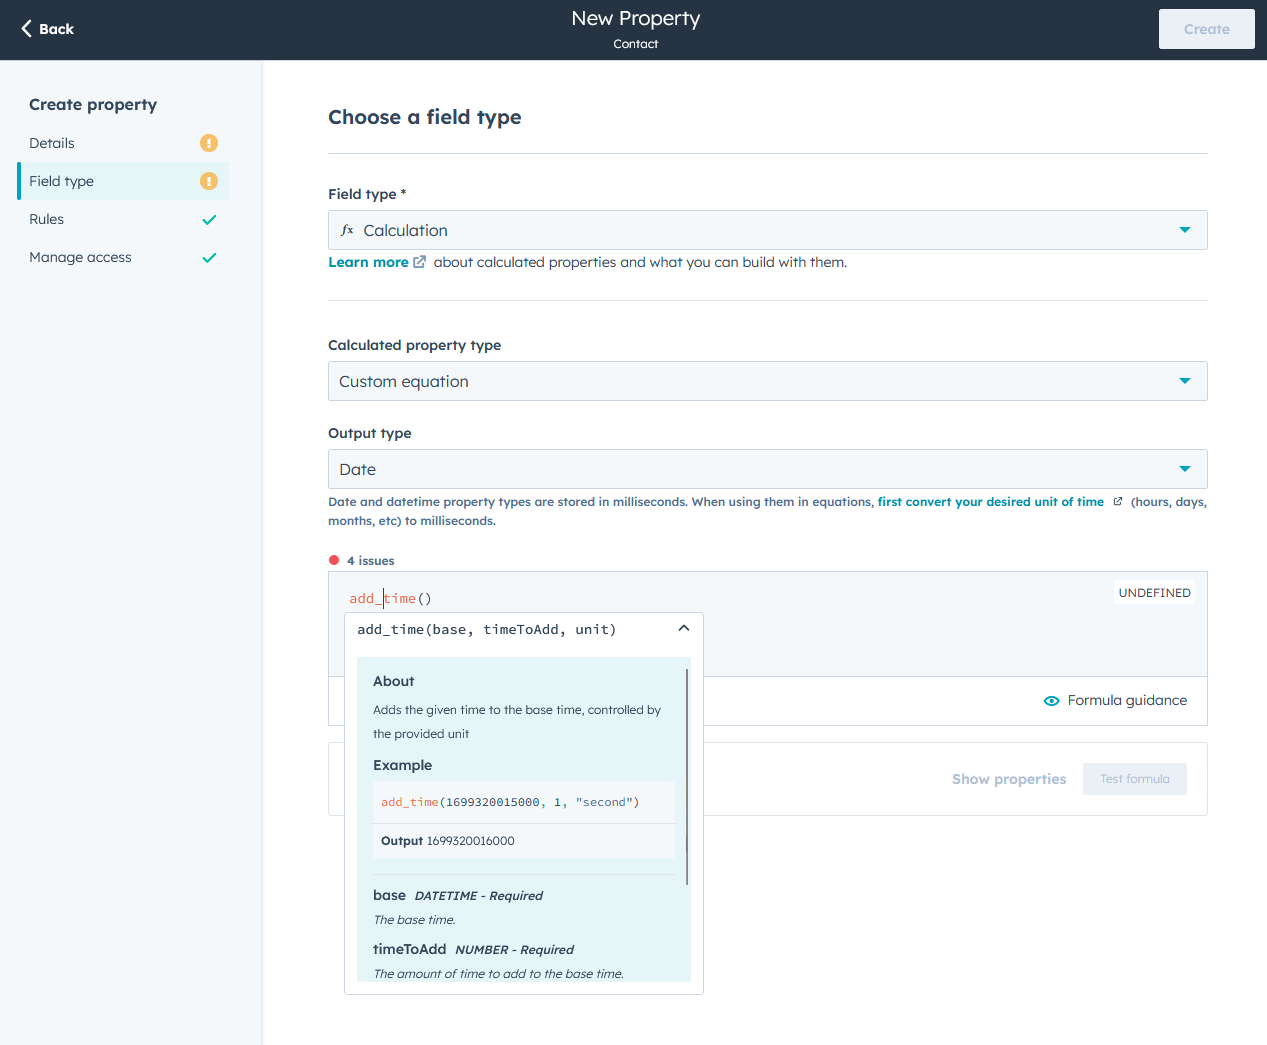Viewport: 1267px width, 1045px height.
Task: Switch to the Rules section
Action: tap(46, 219)
